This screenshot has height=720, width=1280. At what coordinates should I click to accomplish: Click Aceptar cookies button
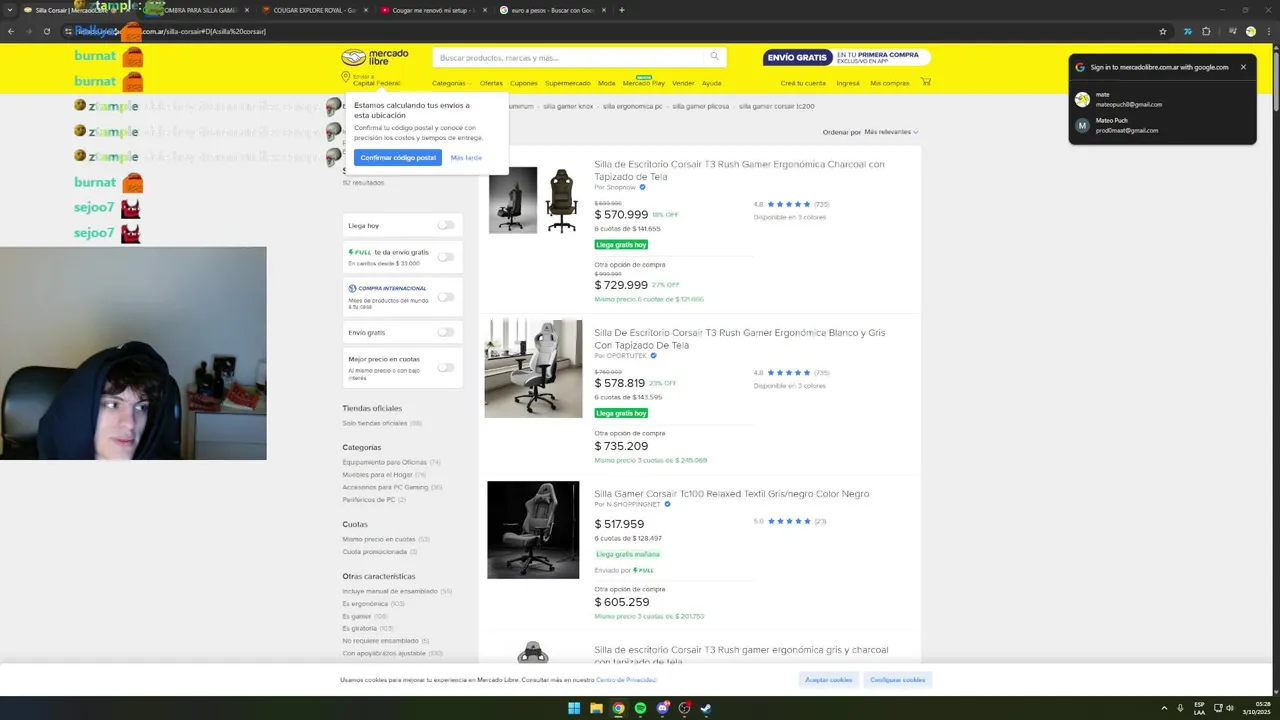click(x=828, y=680)
